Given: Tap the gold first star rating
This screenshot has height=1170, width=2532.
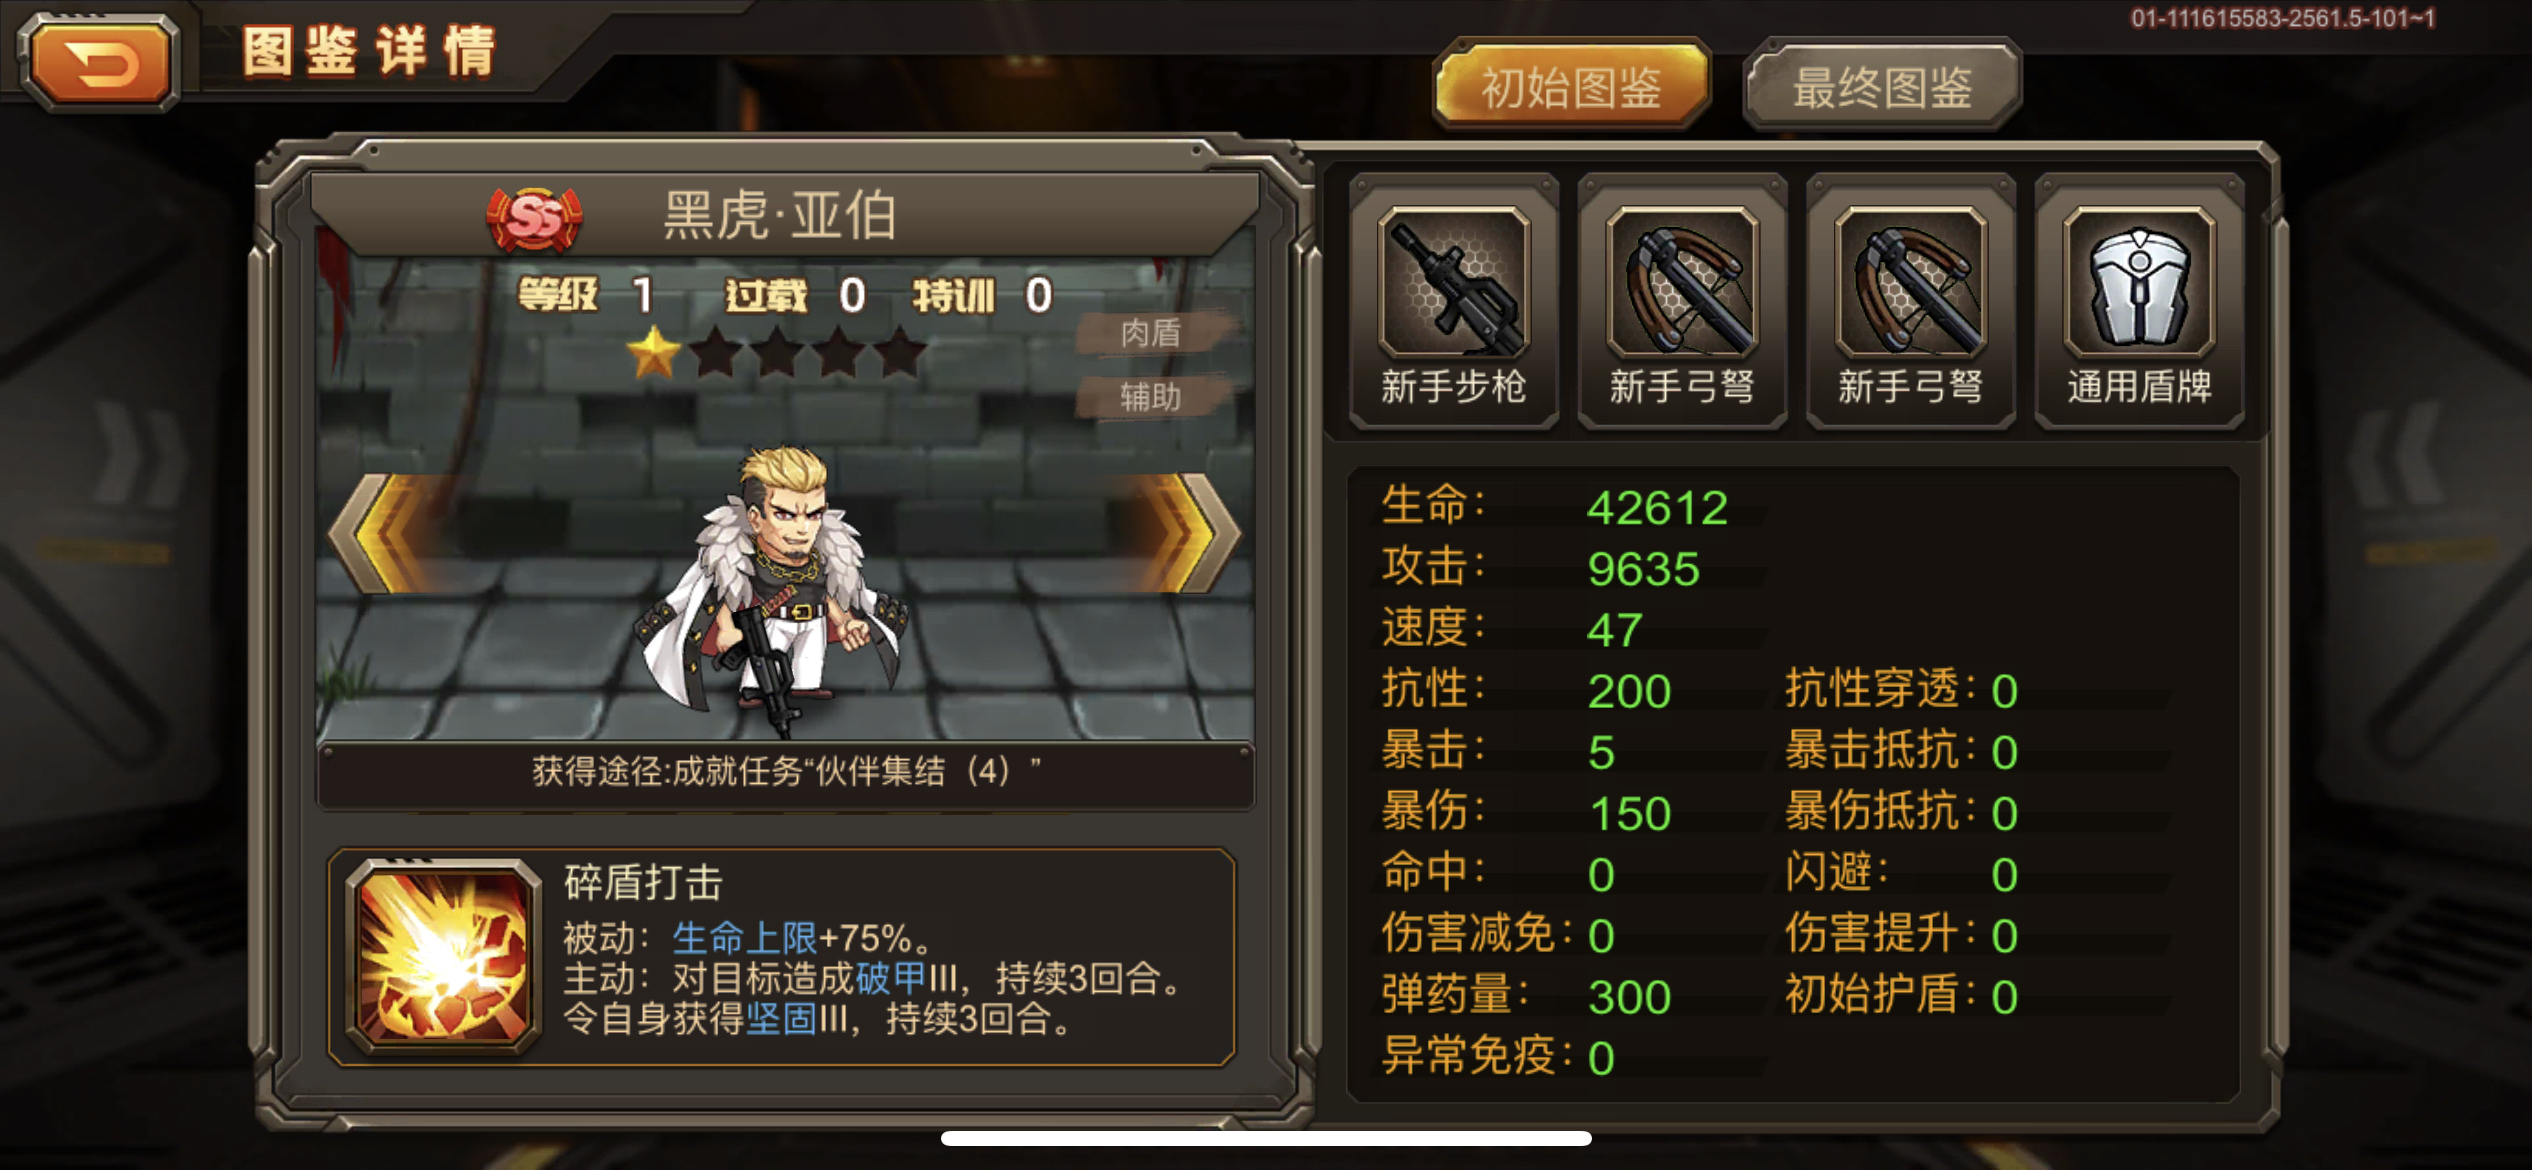Looking at the screenshot, I should tap(653, 353).
